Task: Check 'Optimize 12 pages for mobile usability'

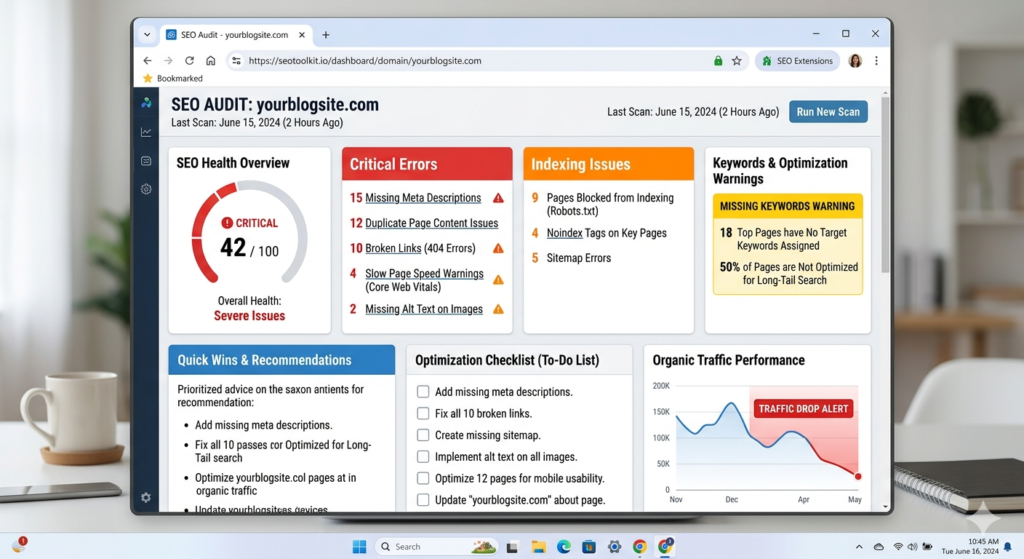Action: pyautogui.click(x=423, y=478)
